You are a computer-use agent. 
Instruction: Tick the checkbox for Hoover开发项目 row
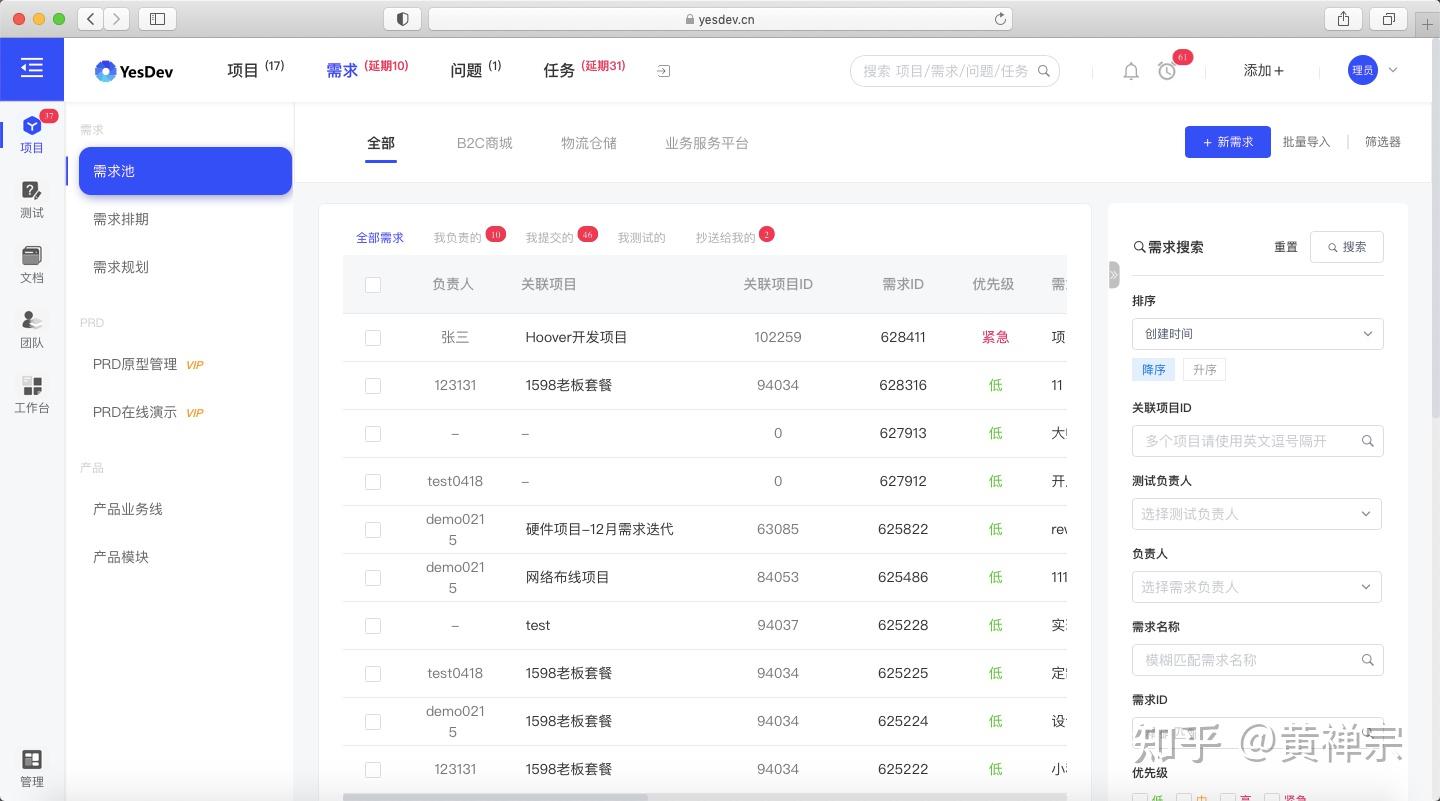pyautogui.click(x=373, y=338)
